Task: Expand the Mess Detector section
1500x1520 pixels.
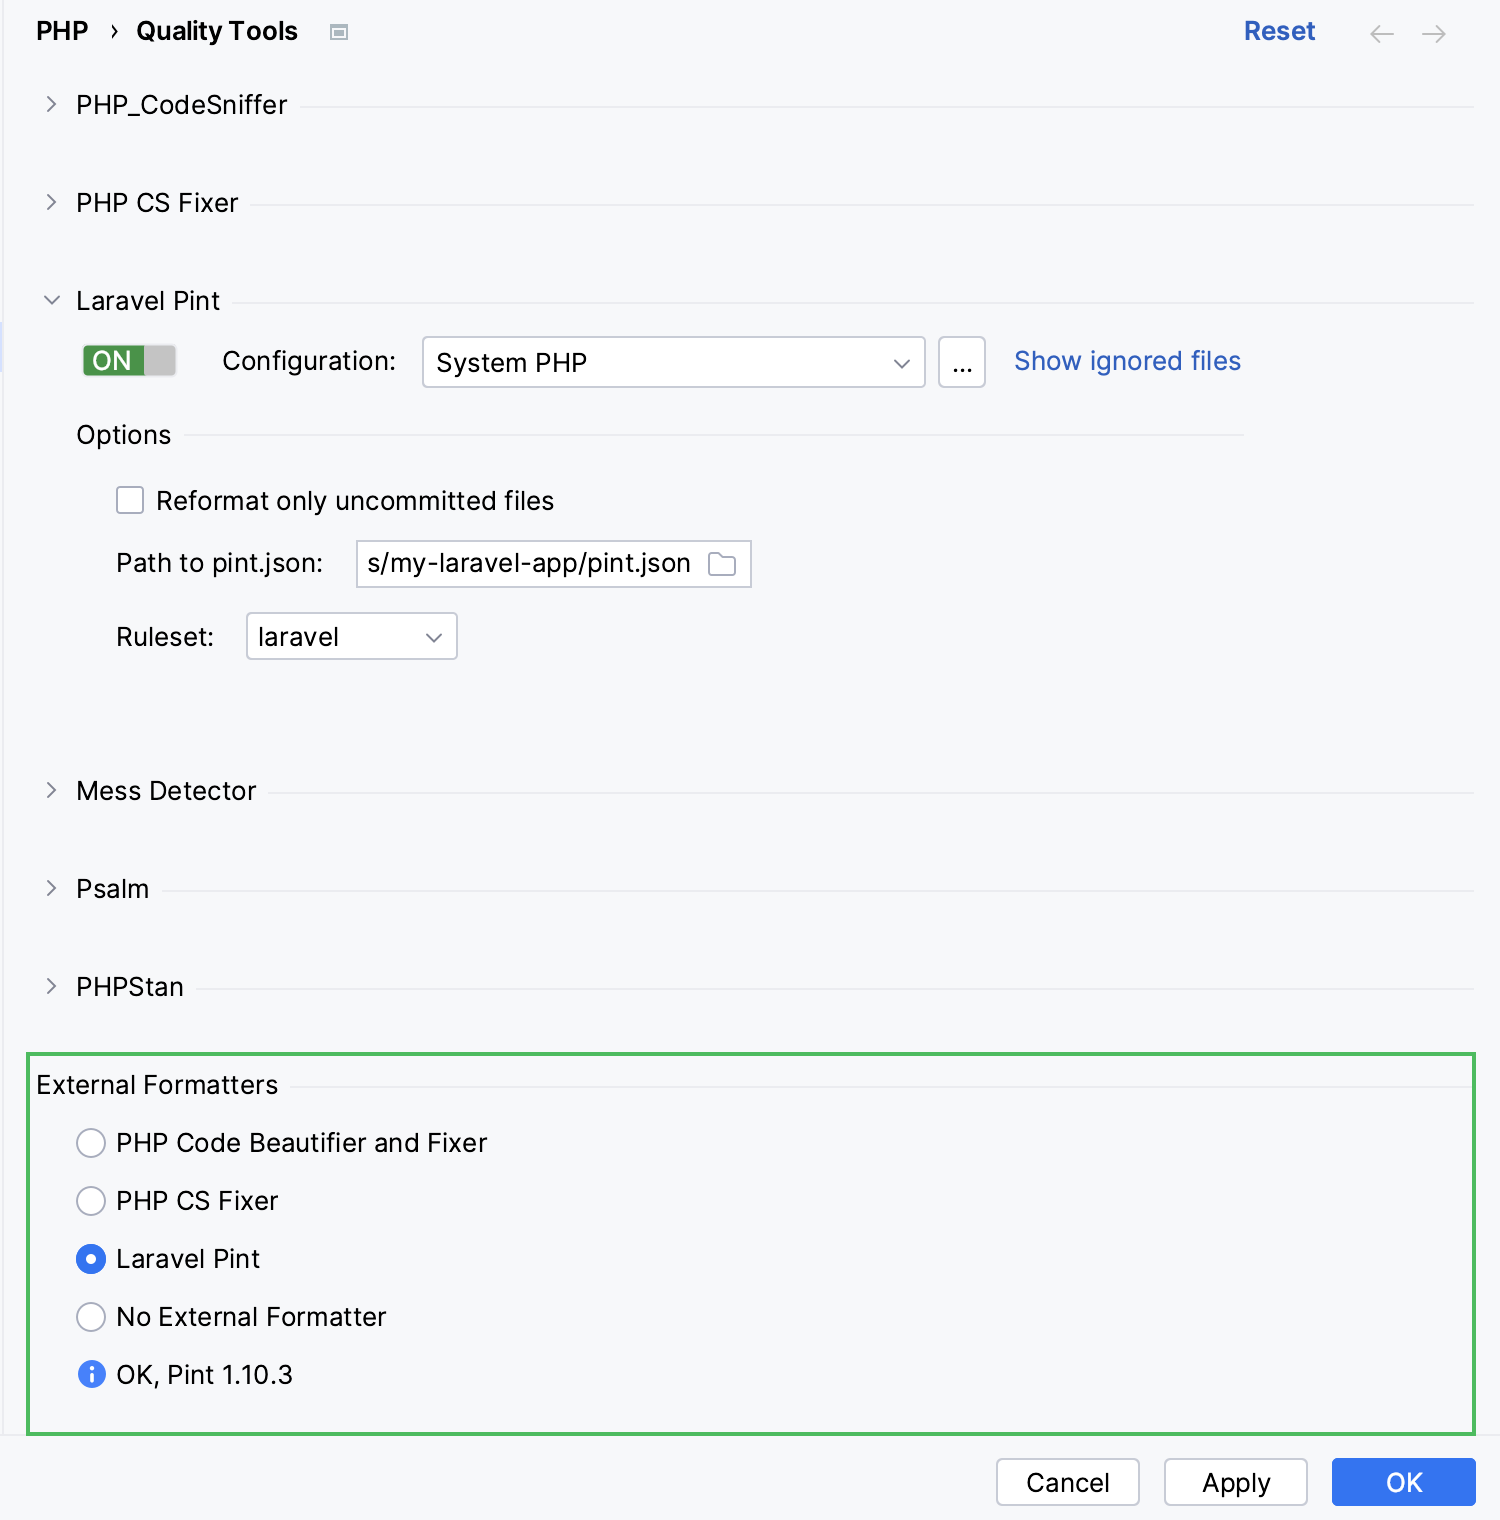Action: click(x=51, y=790)
